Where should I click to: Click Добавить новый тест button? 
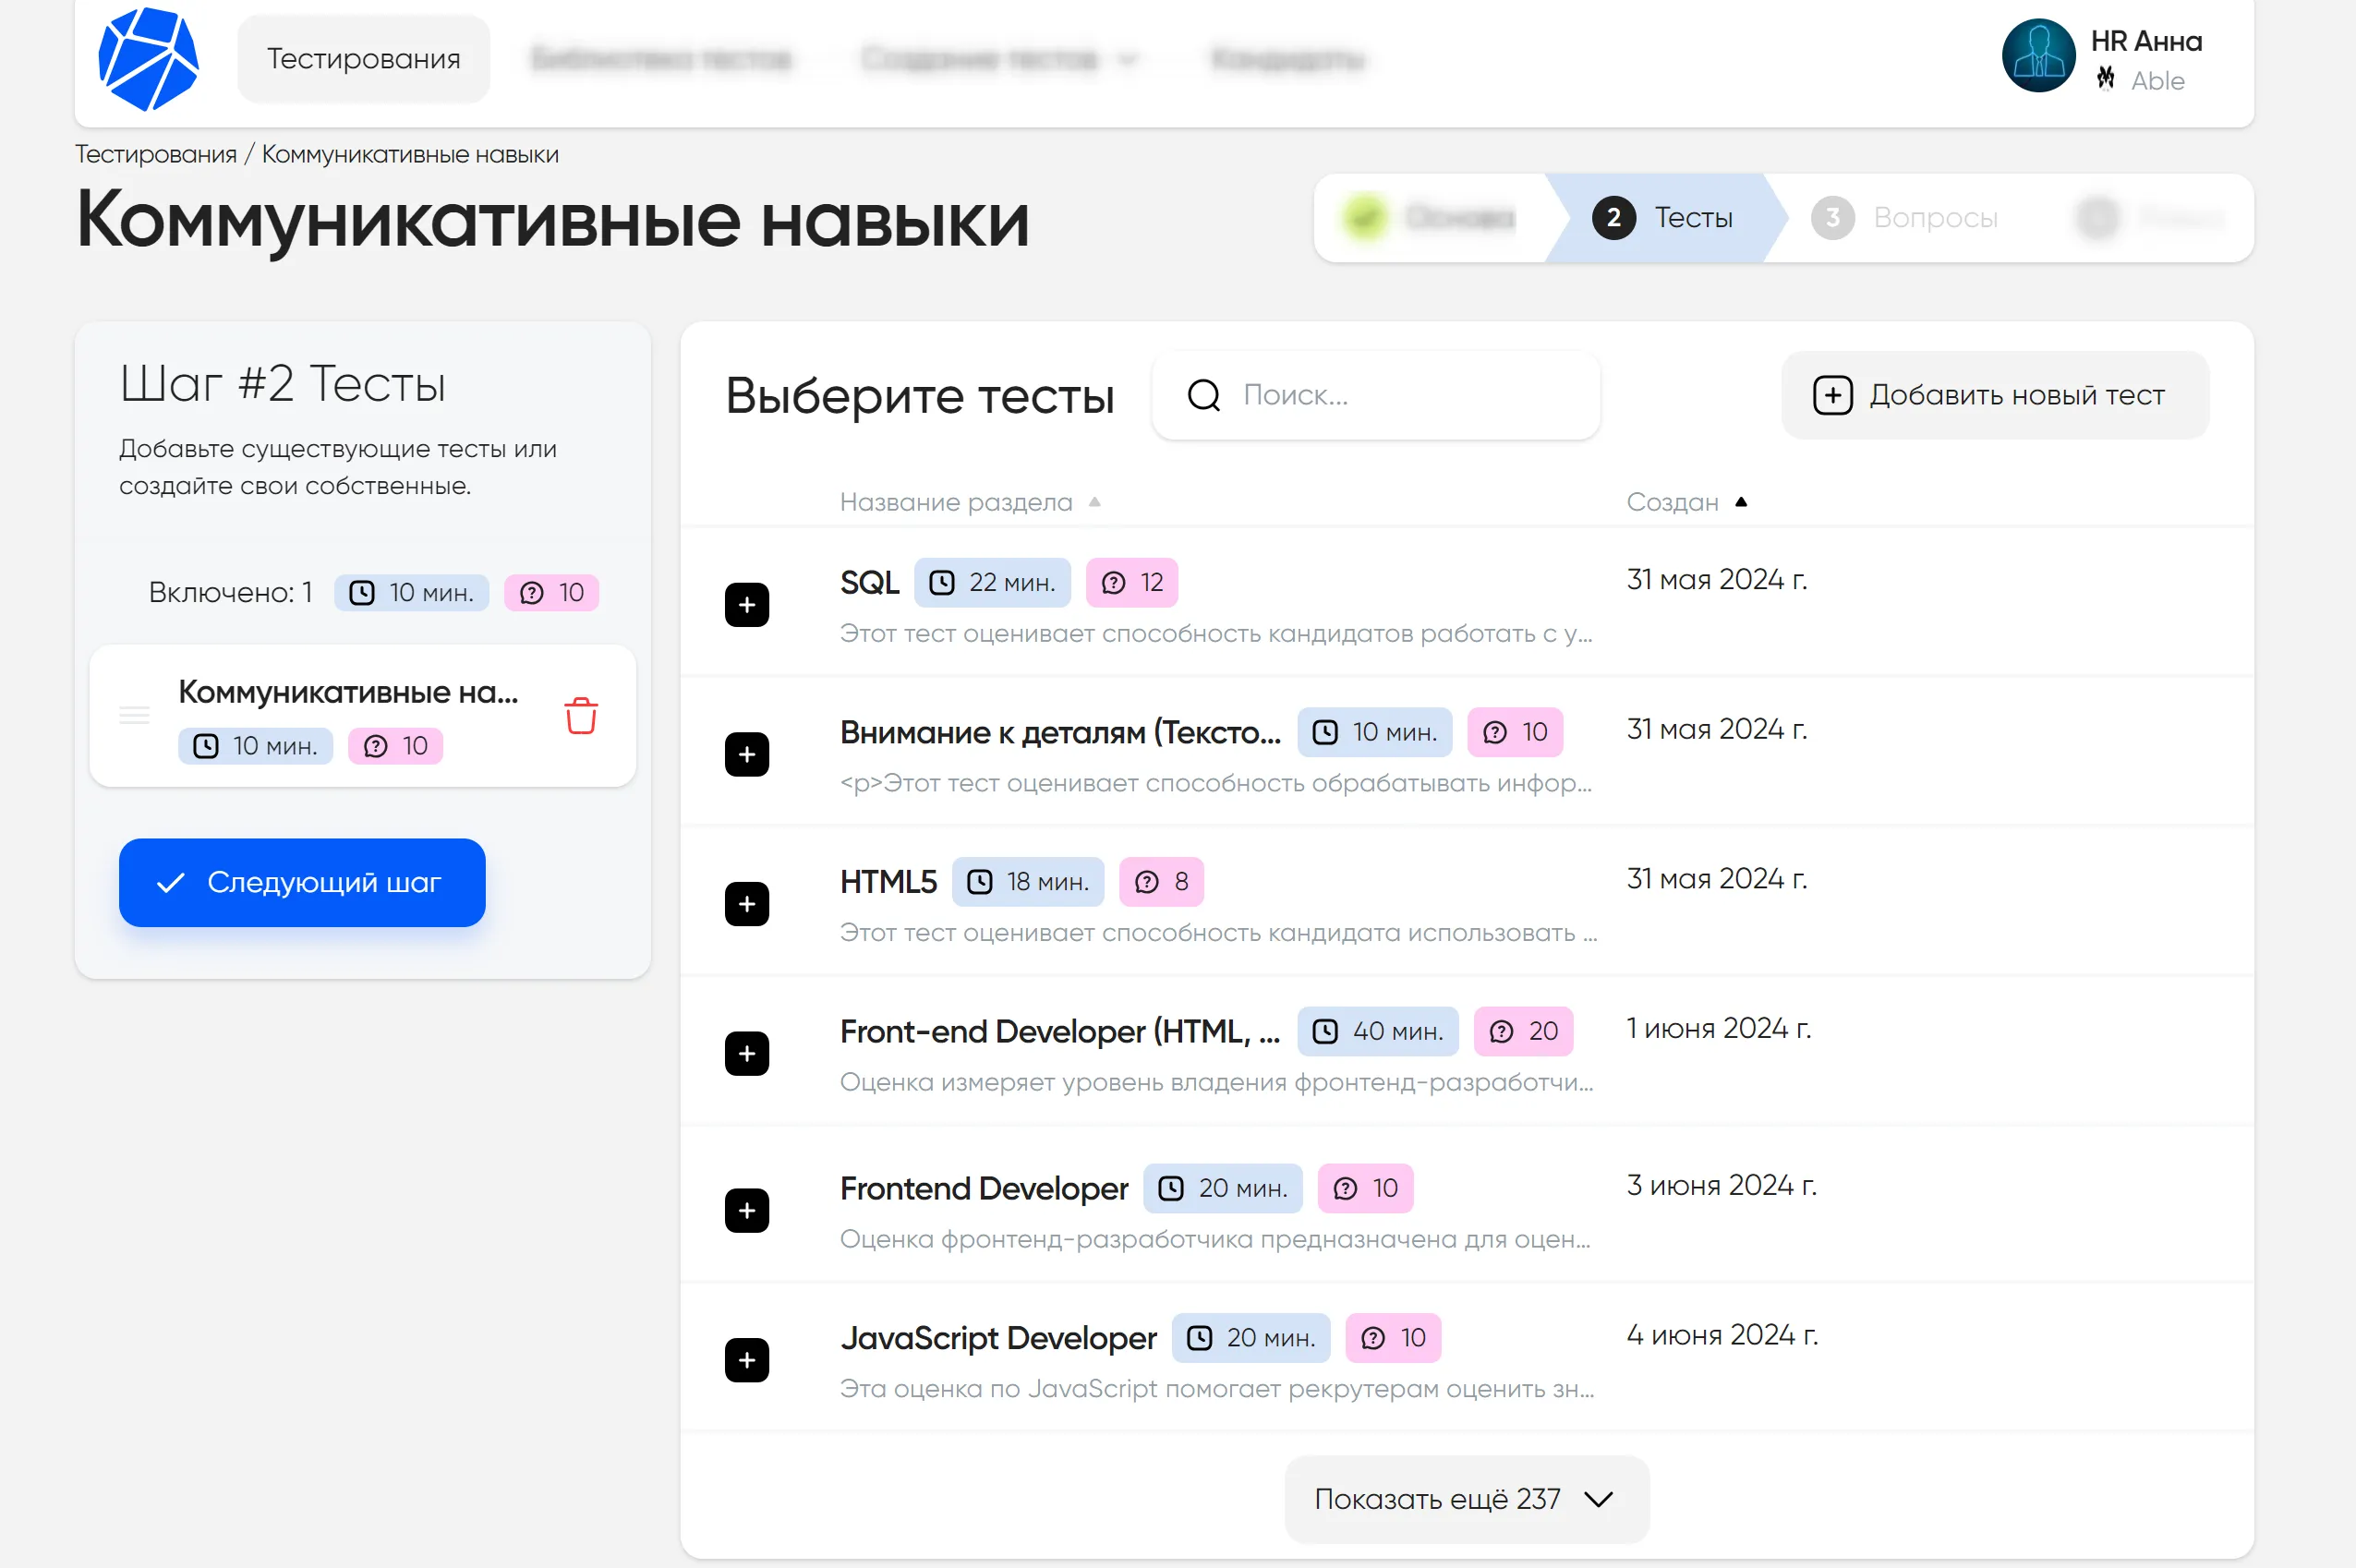point(1994,394)
